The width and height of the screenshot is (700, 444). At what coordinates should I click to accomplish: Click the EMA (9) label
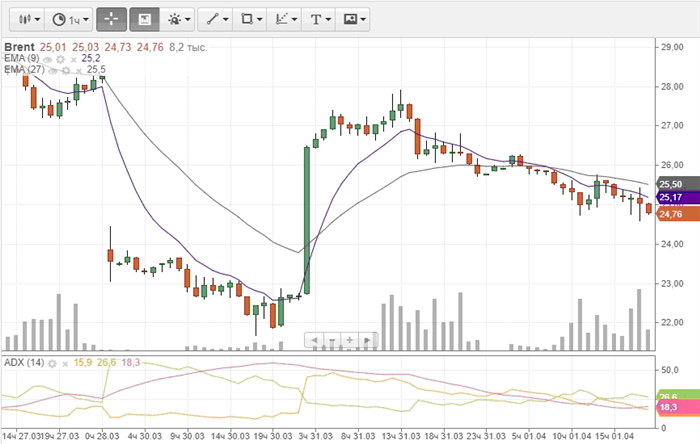(22, 58)
